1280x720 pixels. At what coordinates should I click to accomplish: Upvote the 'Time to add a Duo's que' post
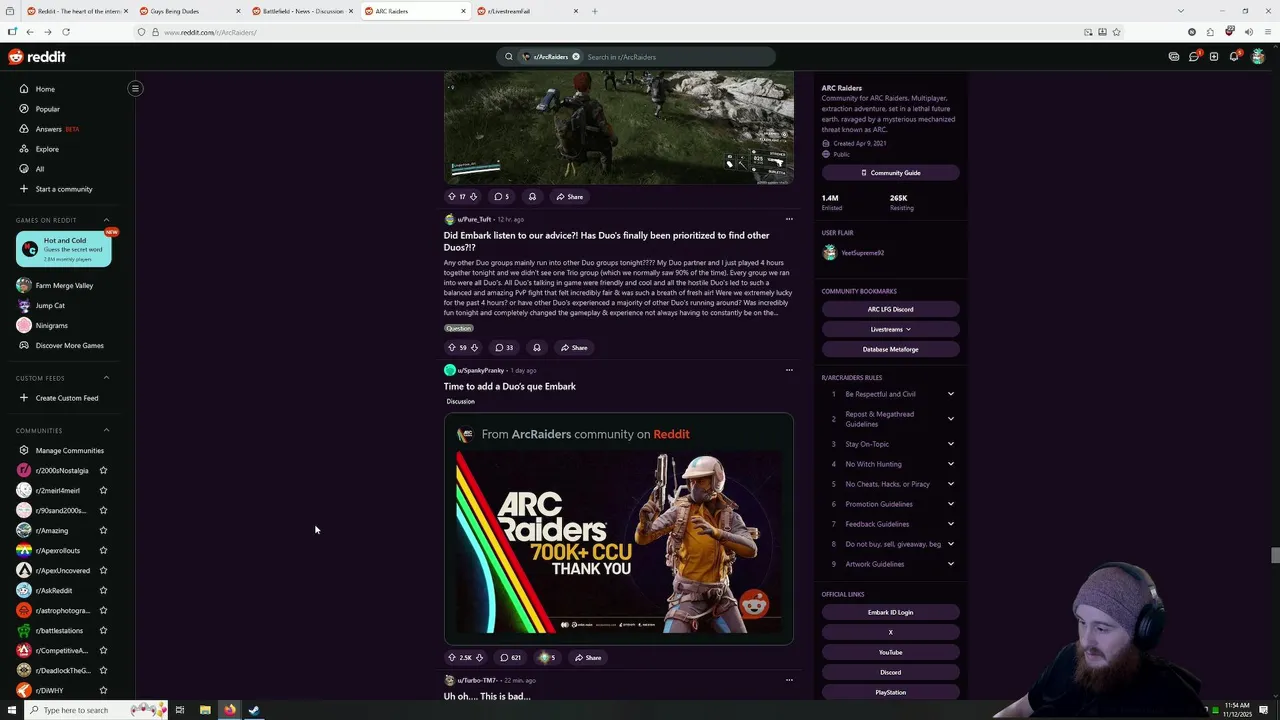[x=452, y=657]
